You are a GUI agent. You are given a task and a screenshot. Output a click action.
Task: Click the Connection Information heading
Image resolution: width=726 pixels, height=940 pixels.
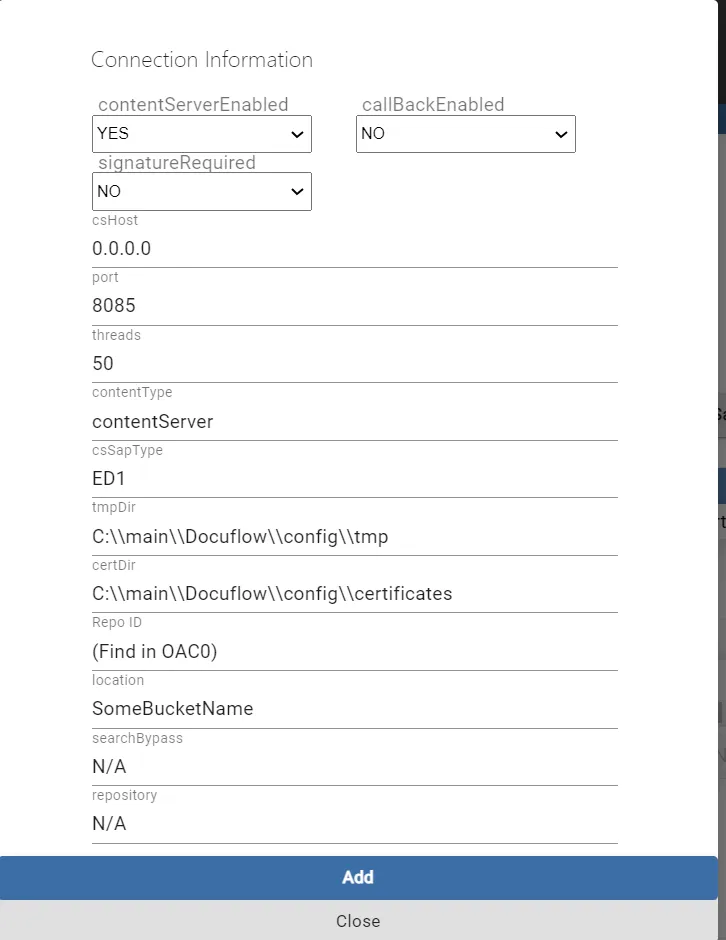tap(202, 60)
